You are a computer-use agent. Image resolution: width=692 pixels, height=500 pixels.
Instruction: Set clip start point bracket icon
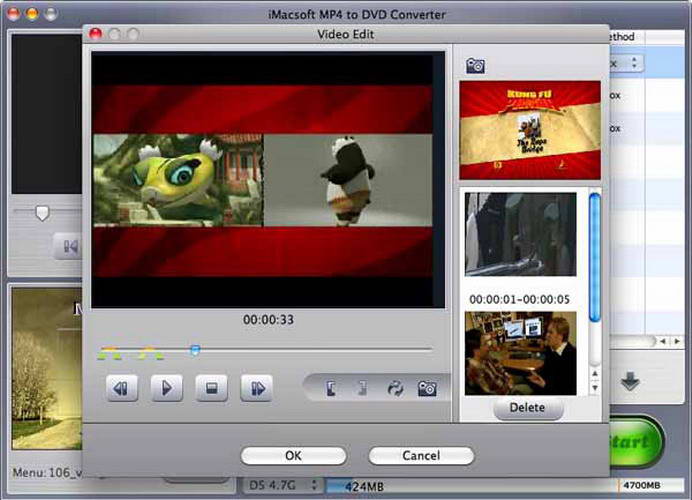331,388
